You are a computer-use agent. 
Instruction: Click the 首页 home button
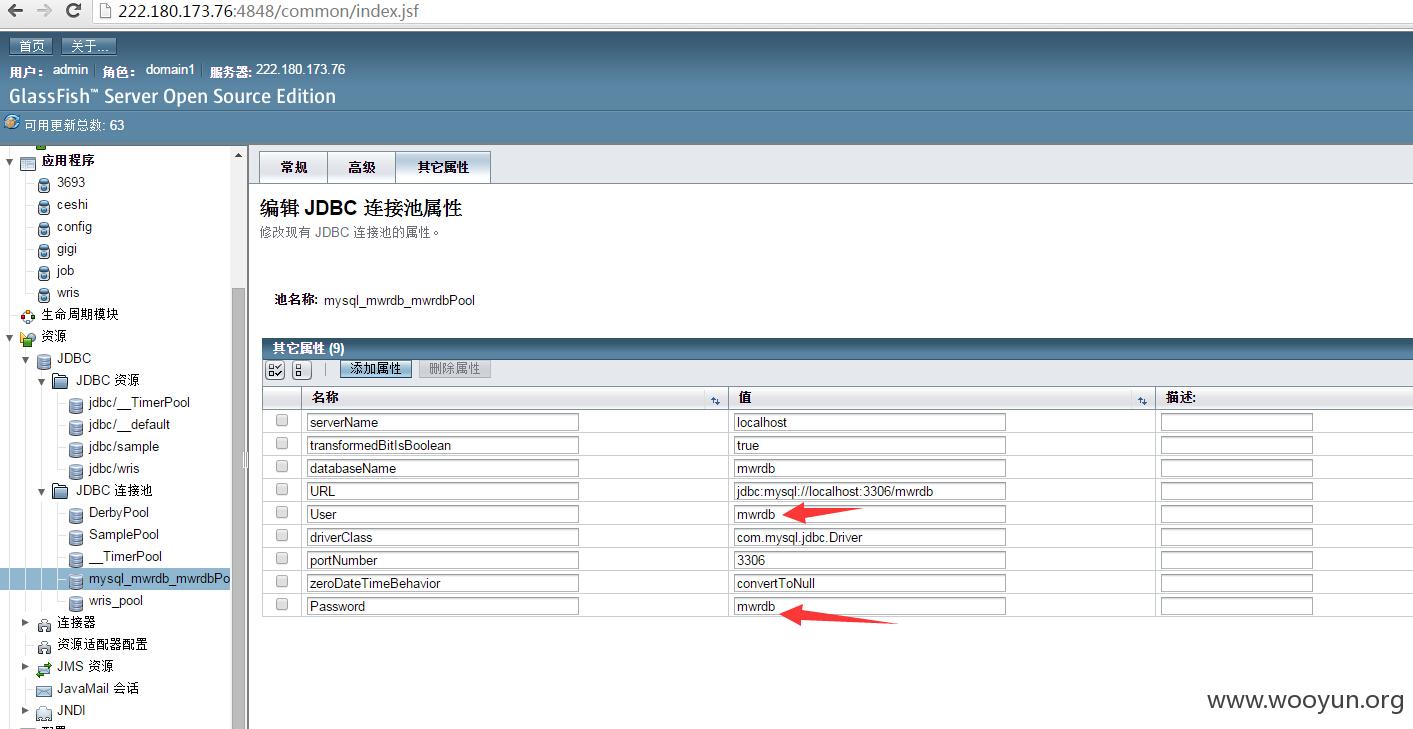click(32, 46)
